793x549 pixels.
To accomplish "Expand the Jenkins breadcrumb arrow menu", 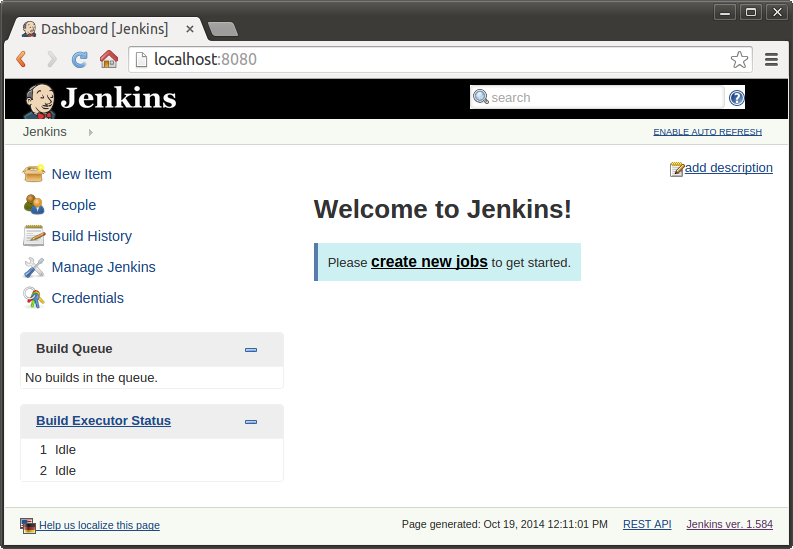I will click(91, 132).
